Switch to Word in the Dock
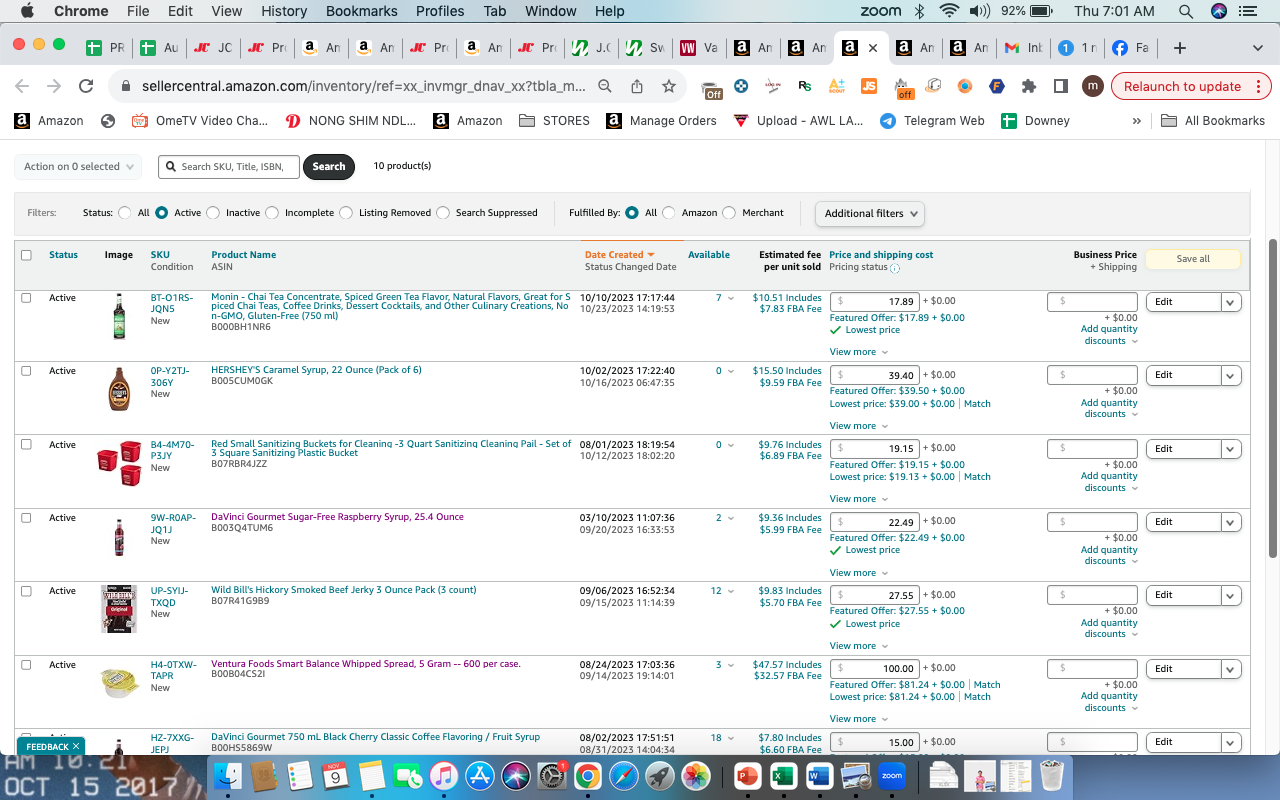 819,775
